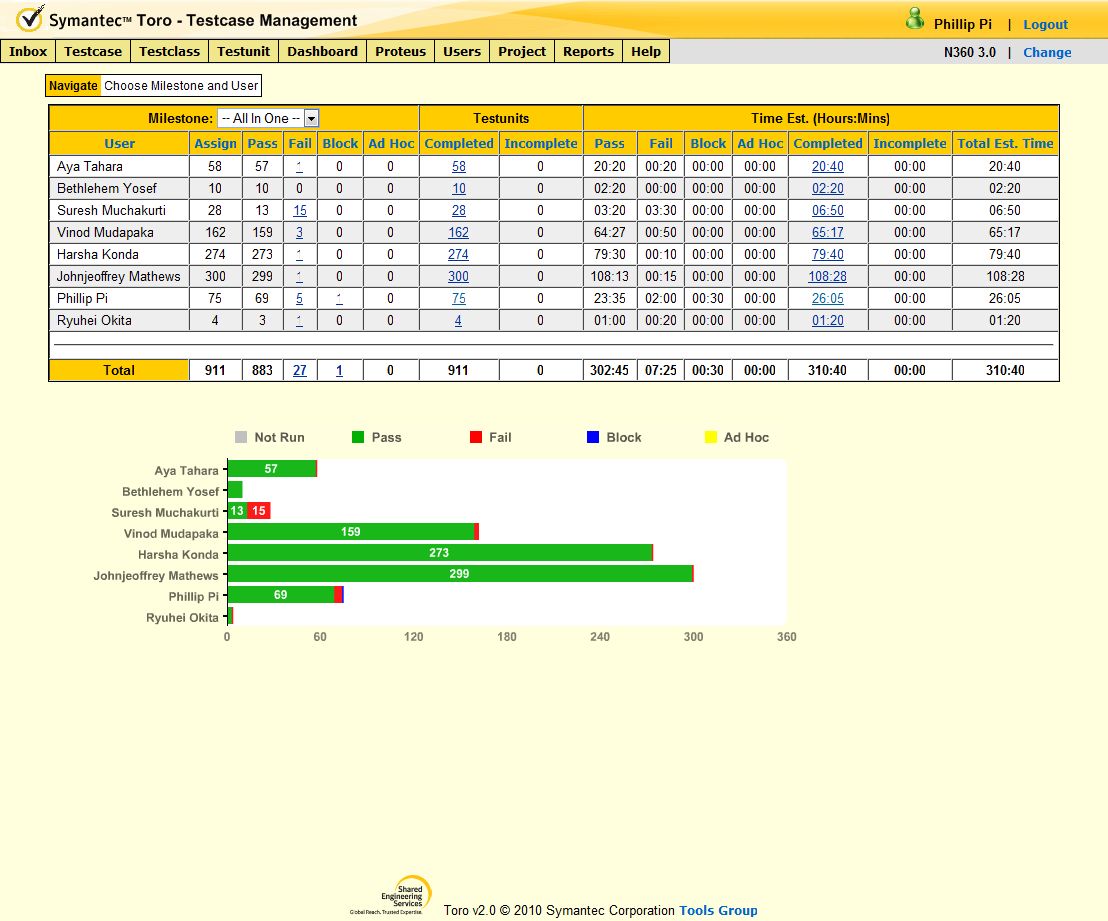This screenshot has width=1108, height=921.
Task: Click the Change project link
Action: [x=1047, y=52]
